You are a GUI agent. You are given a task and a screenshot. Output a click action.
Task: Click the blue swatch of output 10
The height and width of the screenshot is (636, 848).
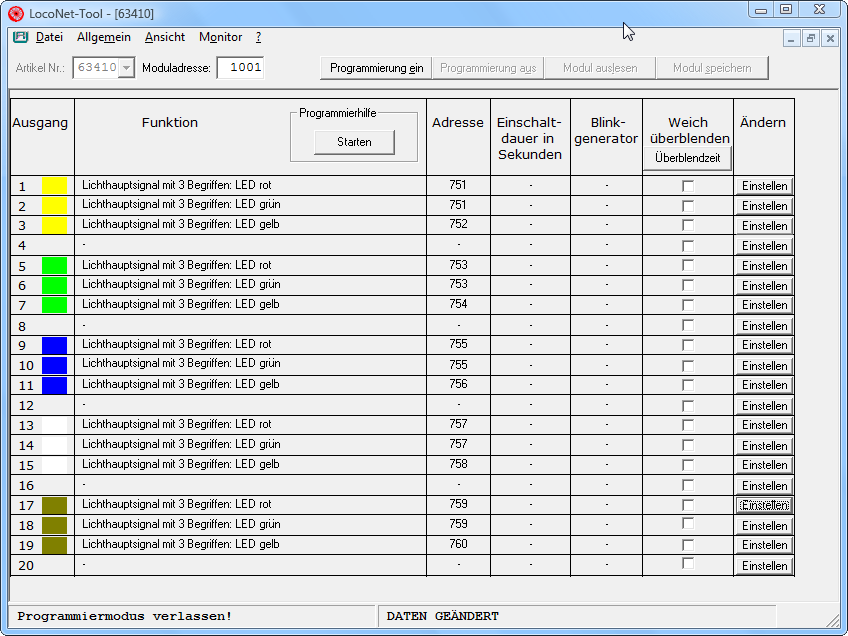[x=55, y=365]
